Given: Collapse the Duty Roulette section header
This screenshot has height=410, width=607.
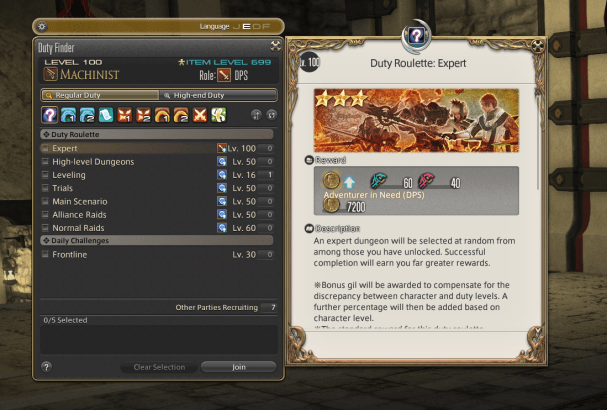Looking at the screenshot, I should point(157,134).
